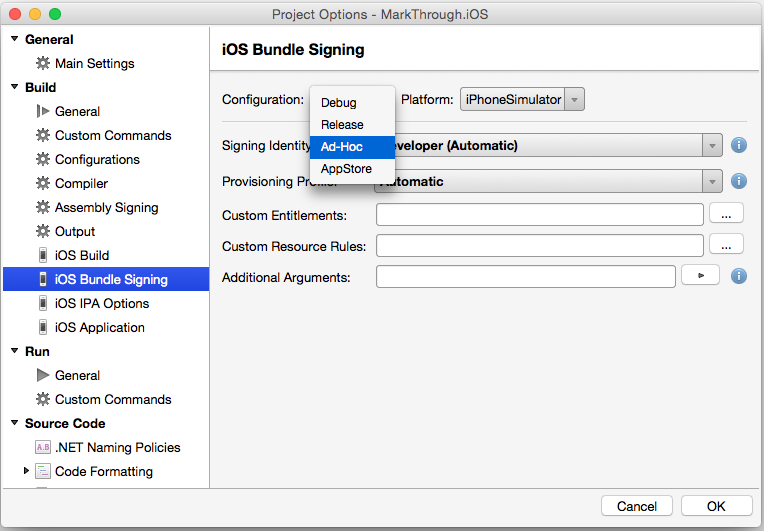
Task: Open the Provisioning Profile dropdown
Action: (x=712, y=181)
